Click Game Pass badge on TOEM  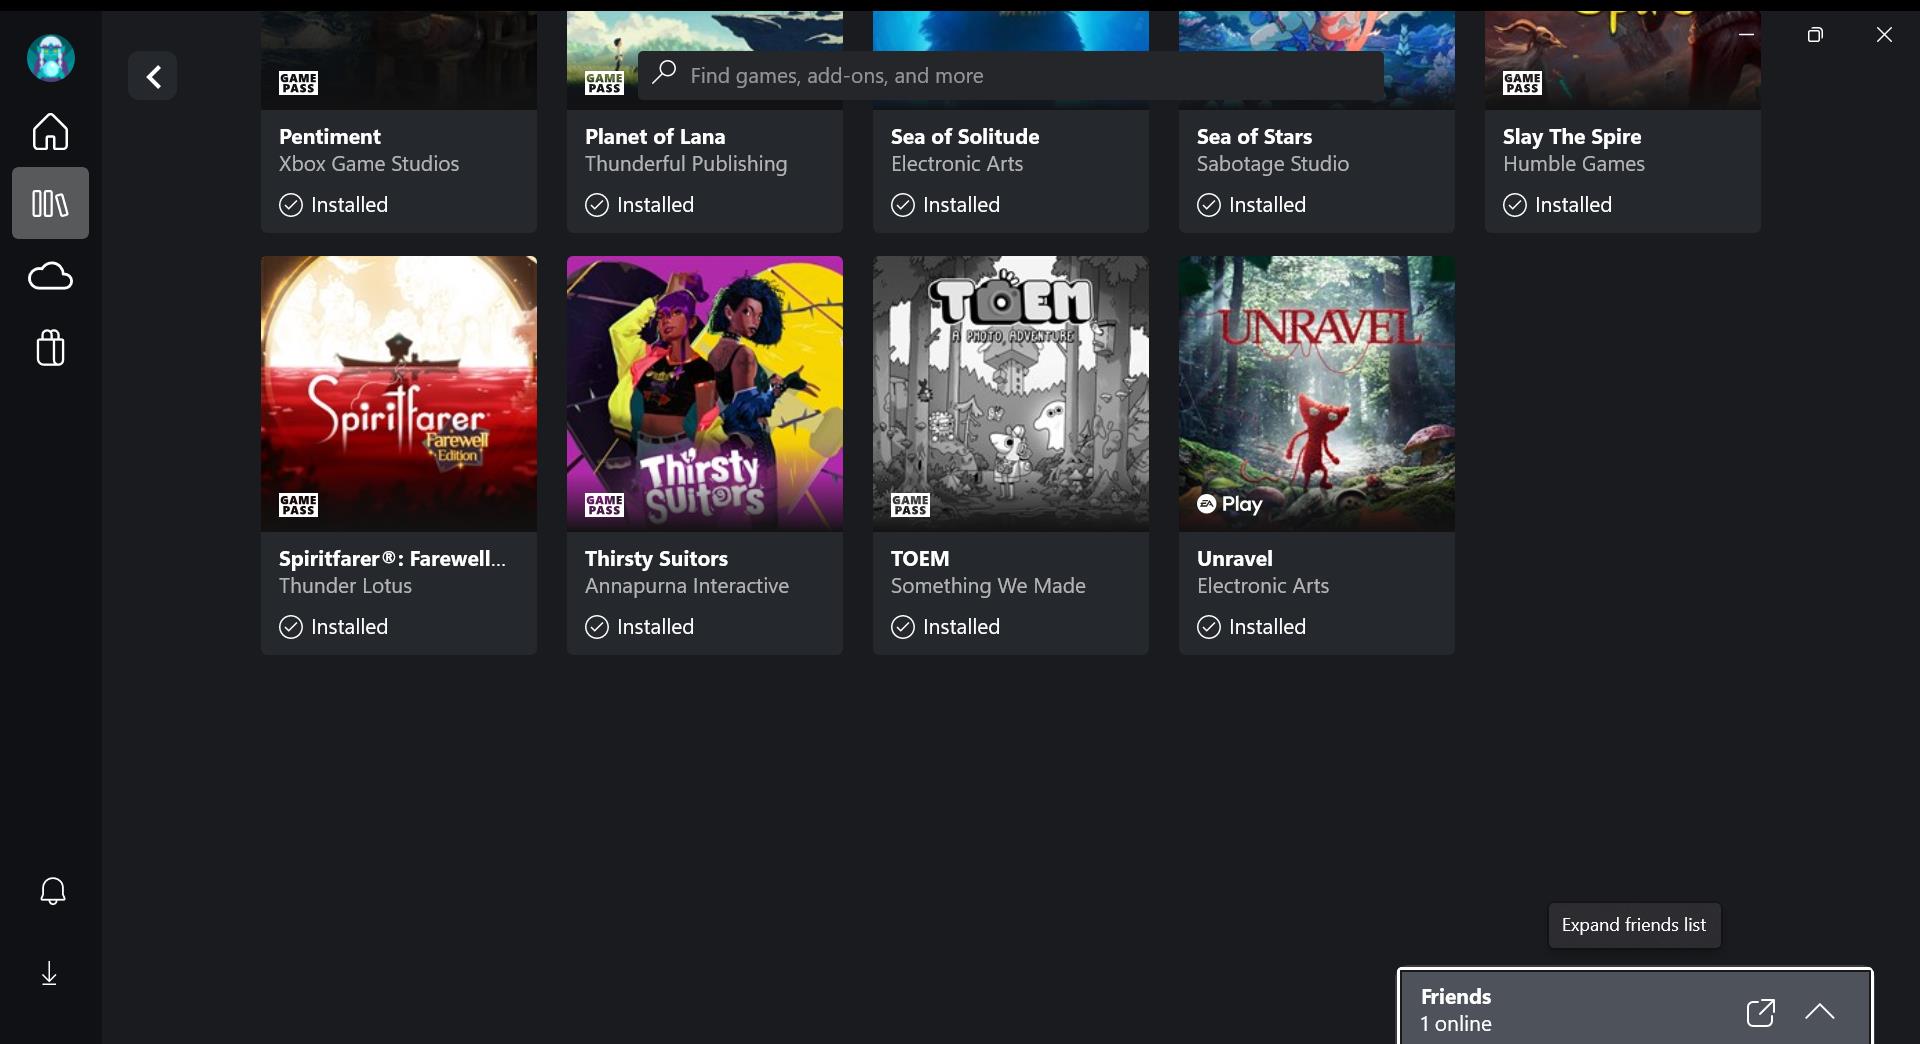coord(910,505)
